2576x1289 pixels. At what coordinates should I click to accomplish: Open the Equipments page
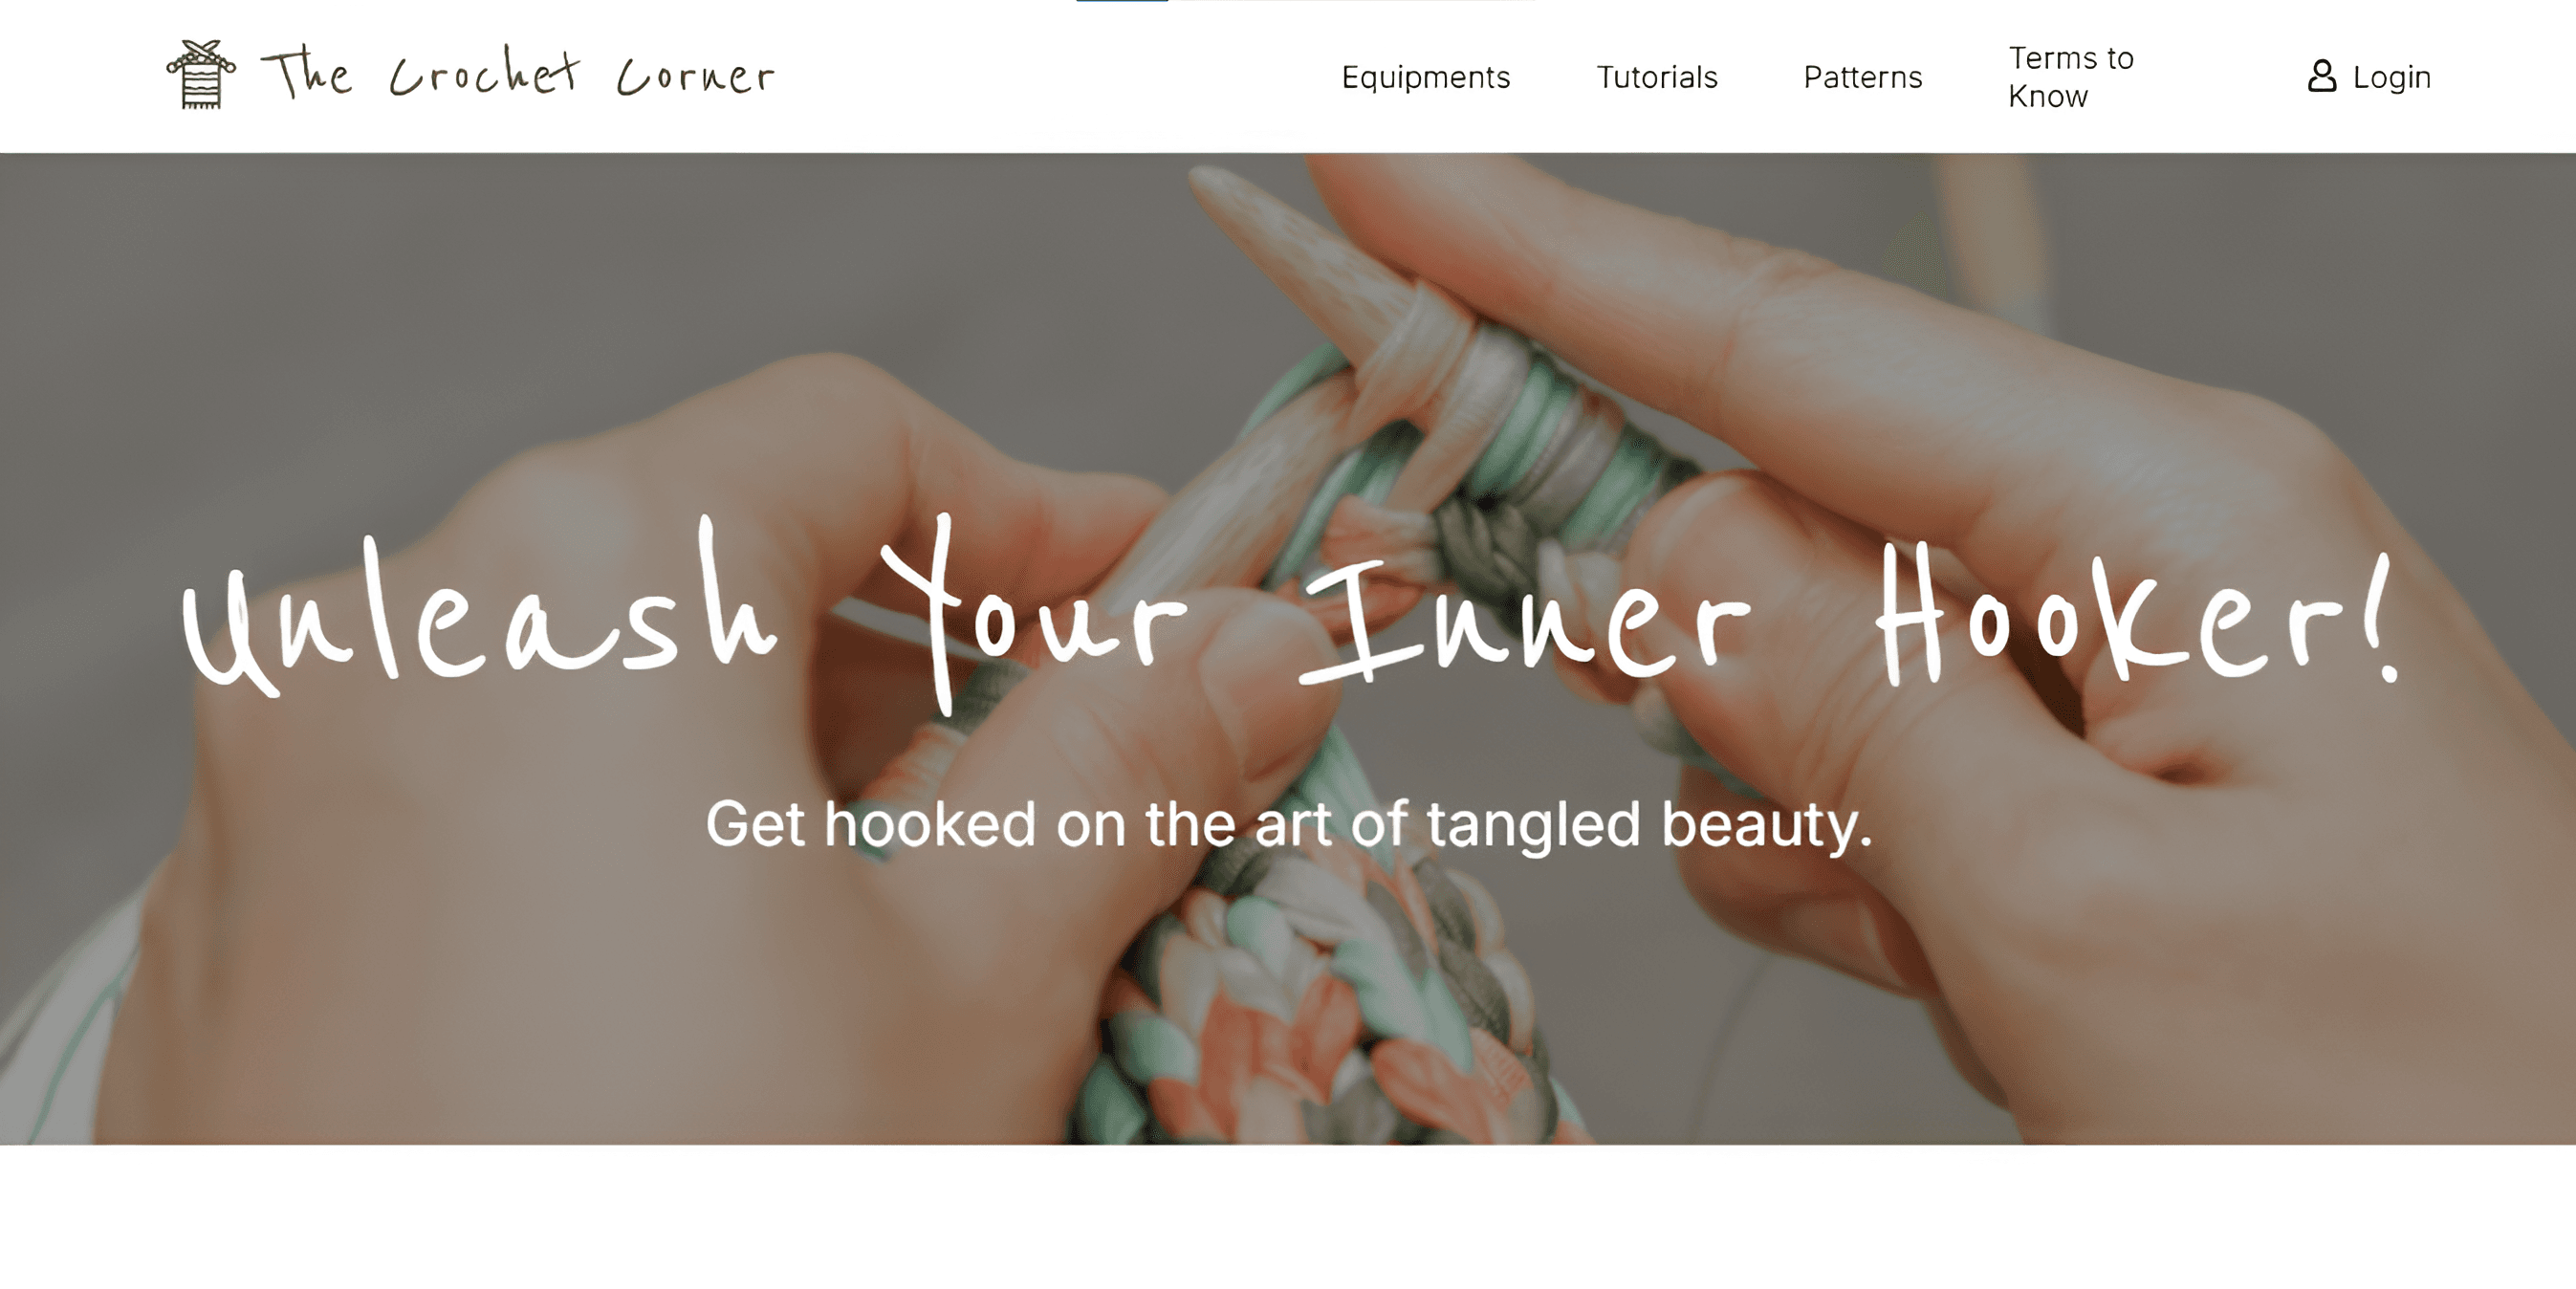coord(1425,77)
